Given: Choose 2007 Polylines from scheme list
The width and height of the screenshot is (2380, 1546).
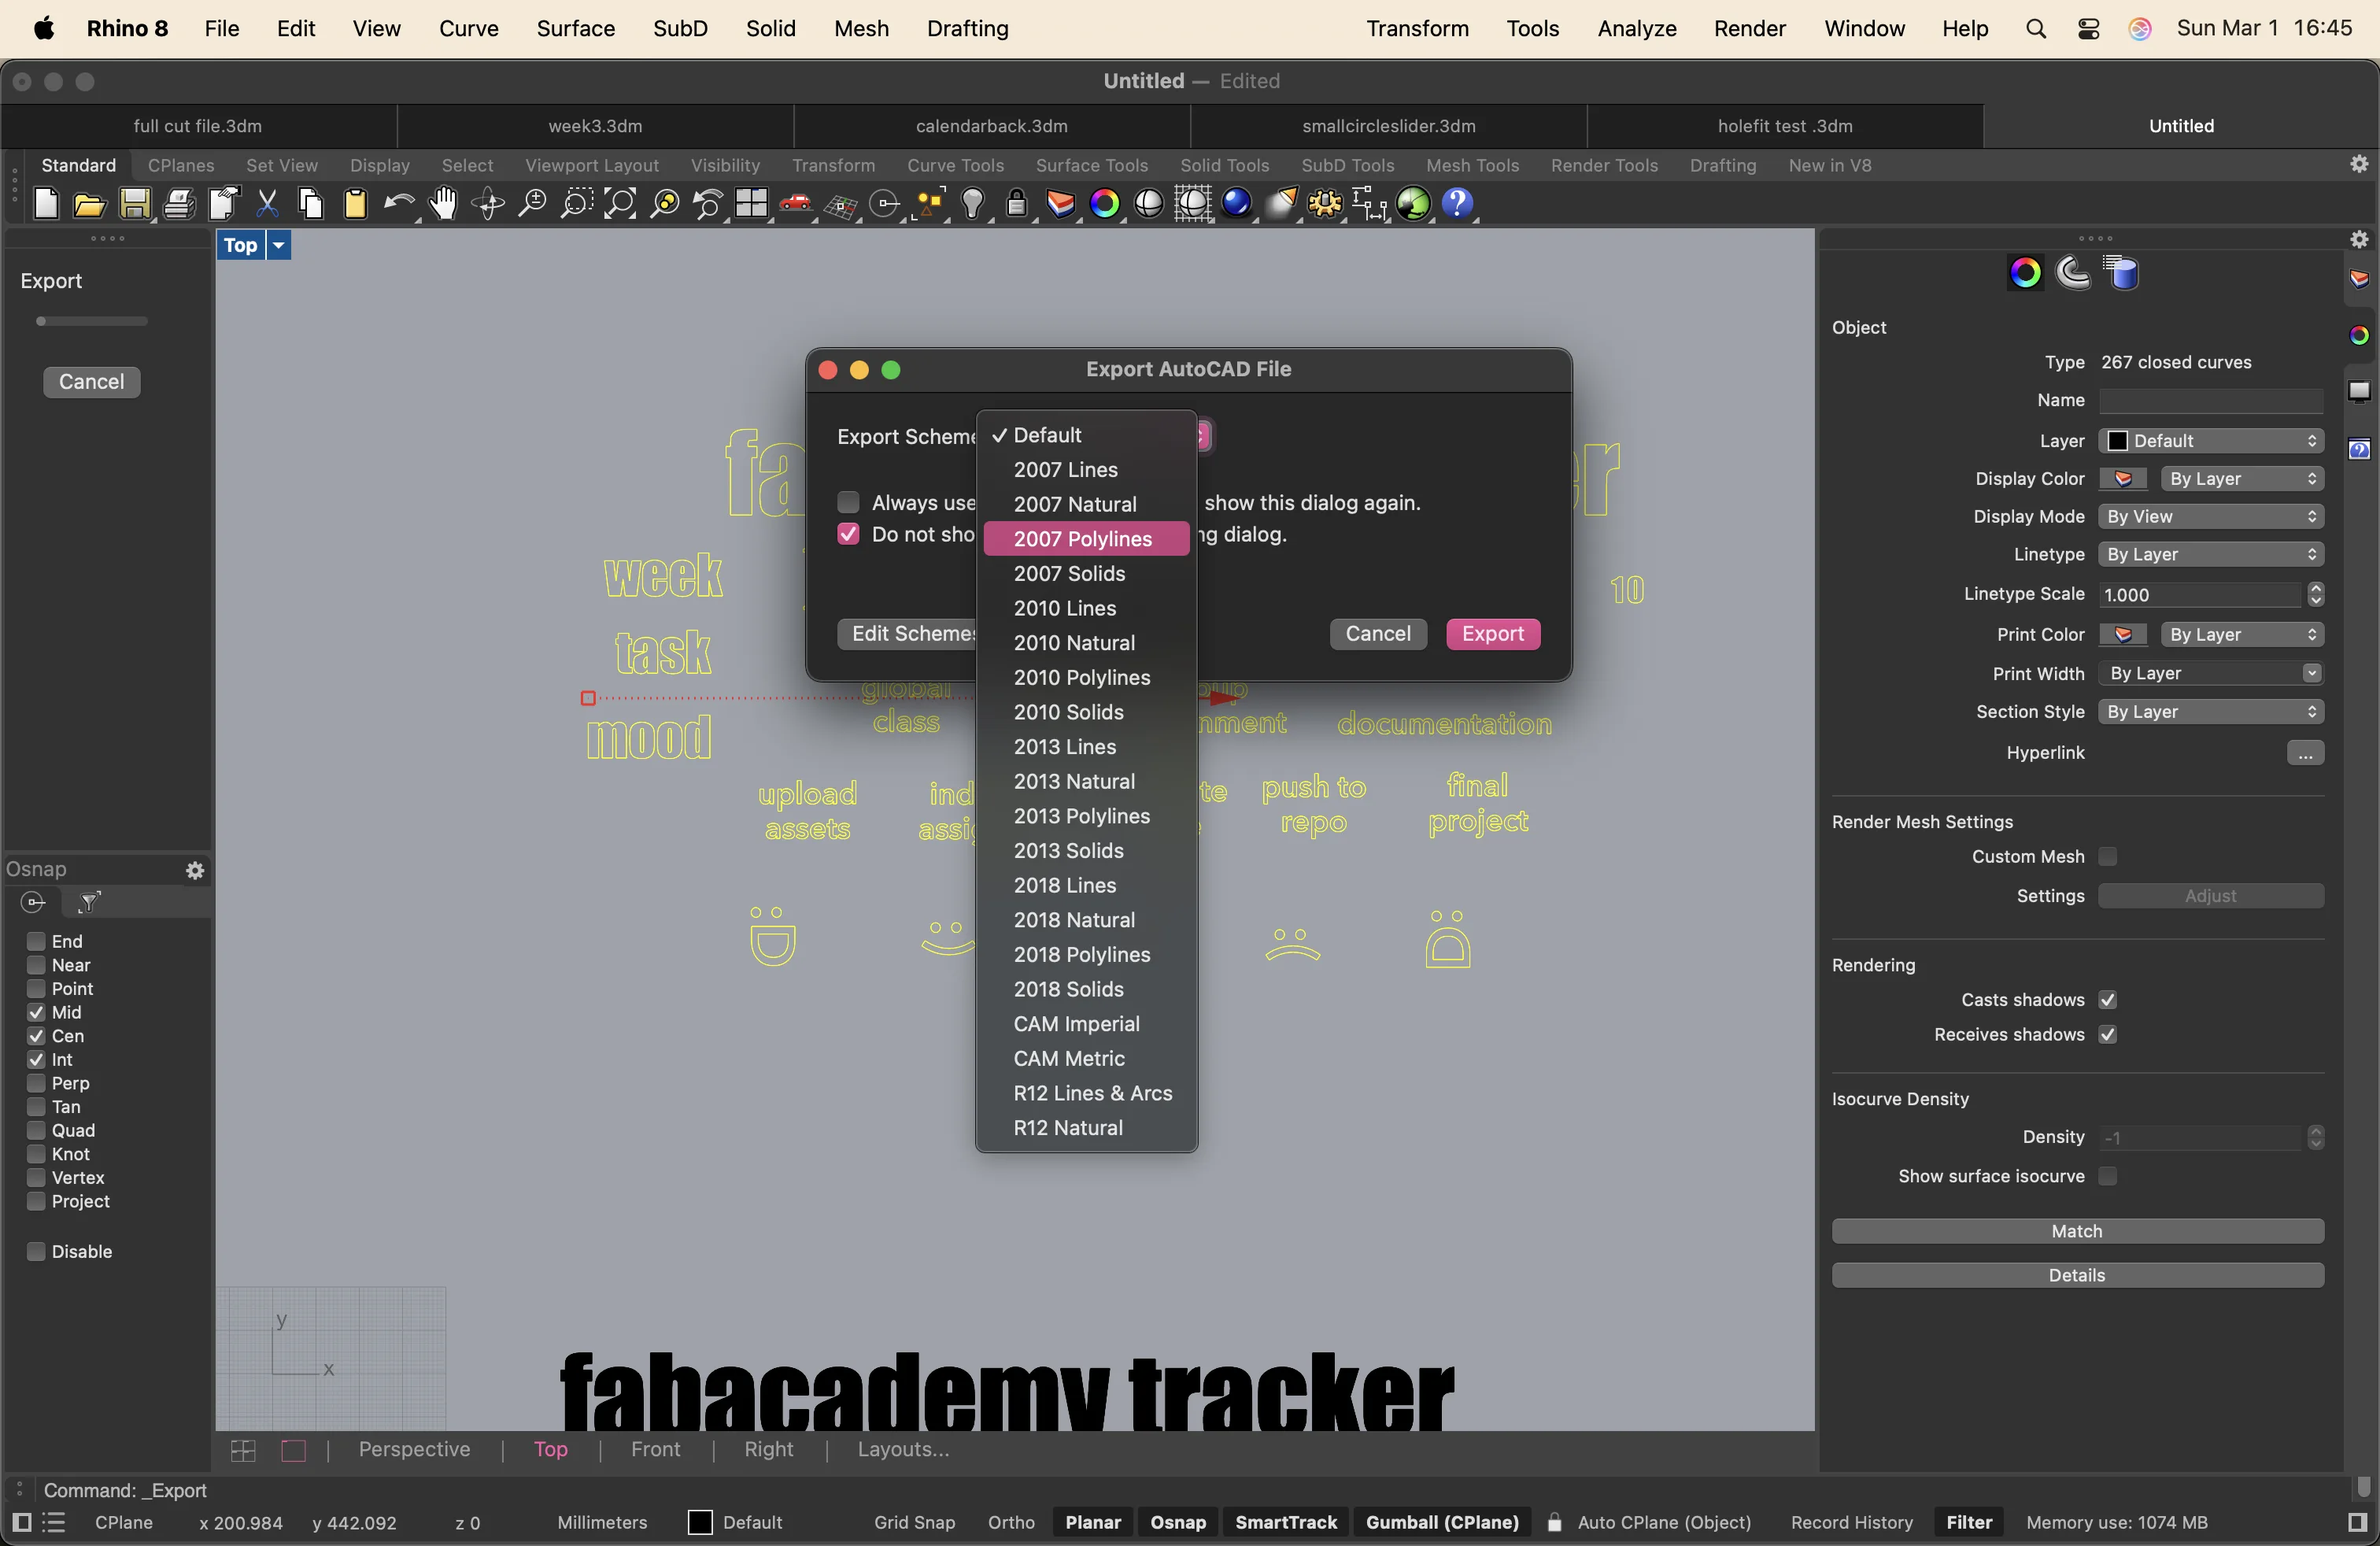Looking at the screenshot, I should tap(1082, 539).
